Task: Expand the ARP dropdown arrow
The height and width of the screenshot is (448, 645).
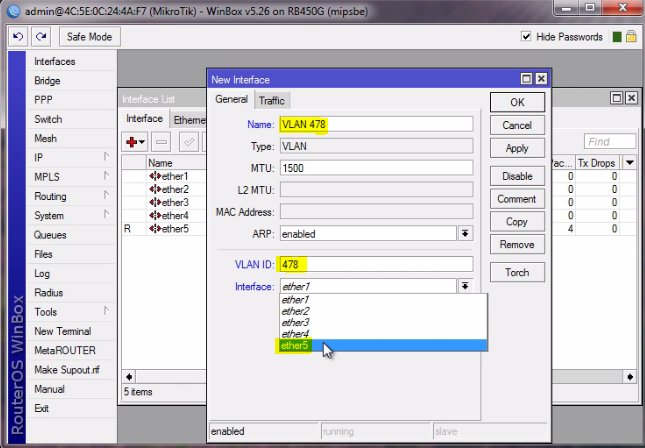Action: 465,234
